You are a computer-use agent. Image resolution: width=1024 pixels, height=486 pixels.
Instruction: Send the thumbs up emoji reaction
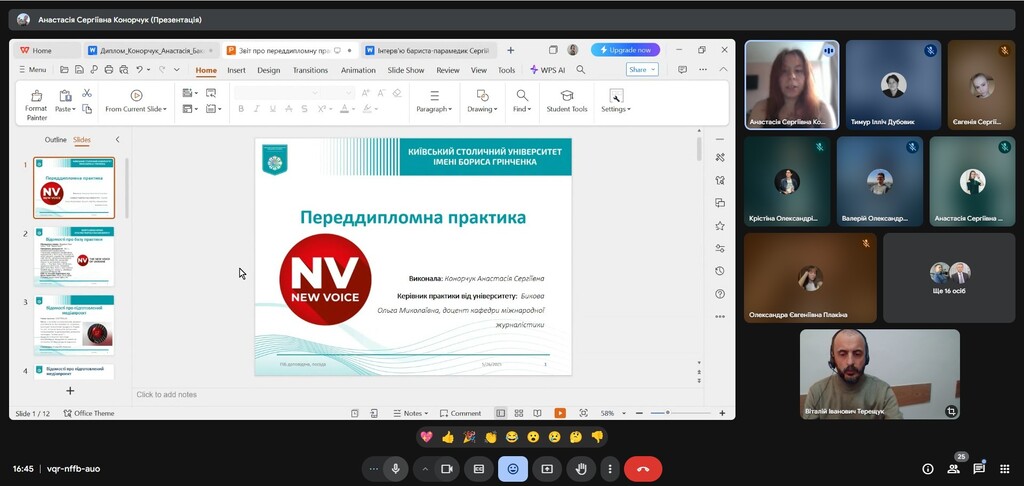point(447,437)
